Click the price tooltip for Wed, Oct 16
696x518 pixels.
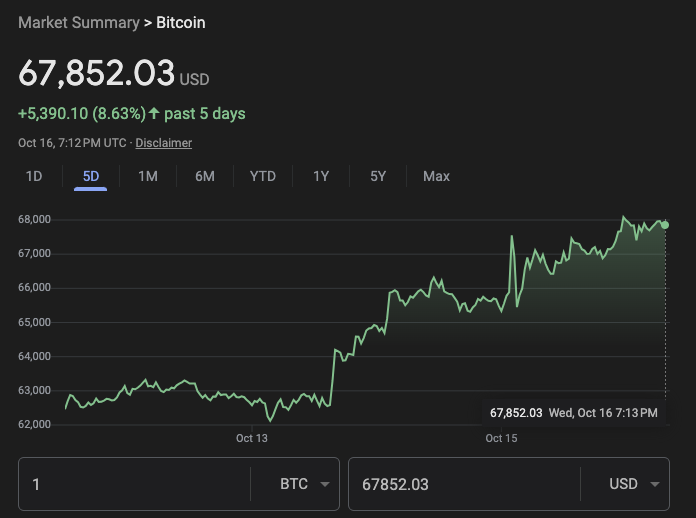[573, 412]
